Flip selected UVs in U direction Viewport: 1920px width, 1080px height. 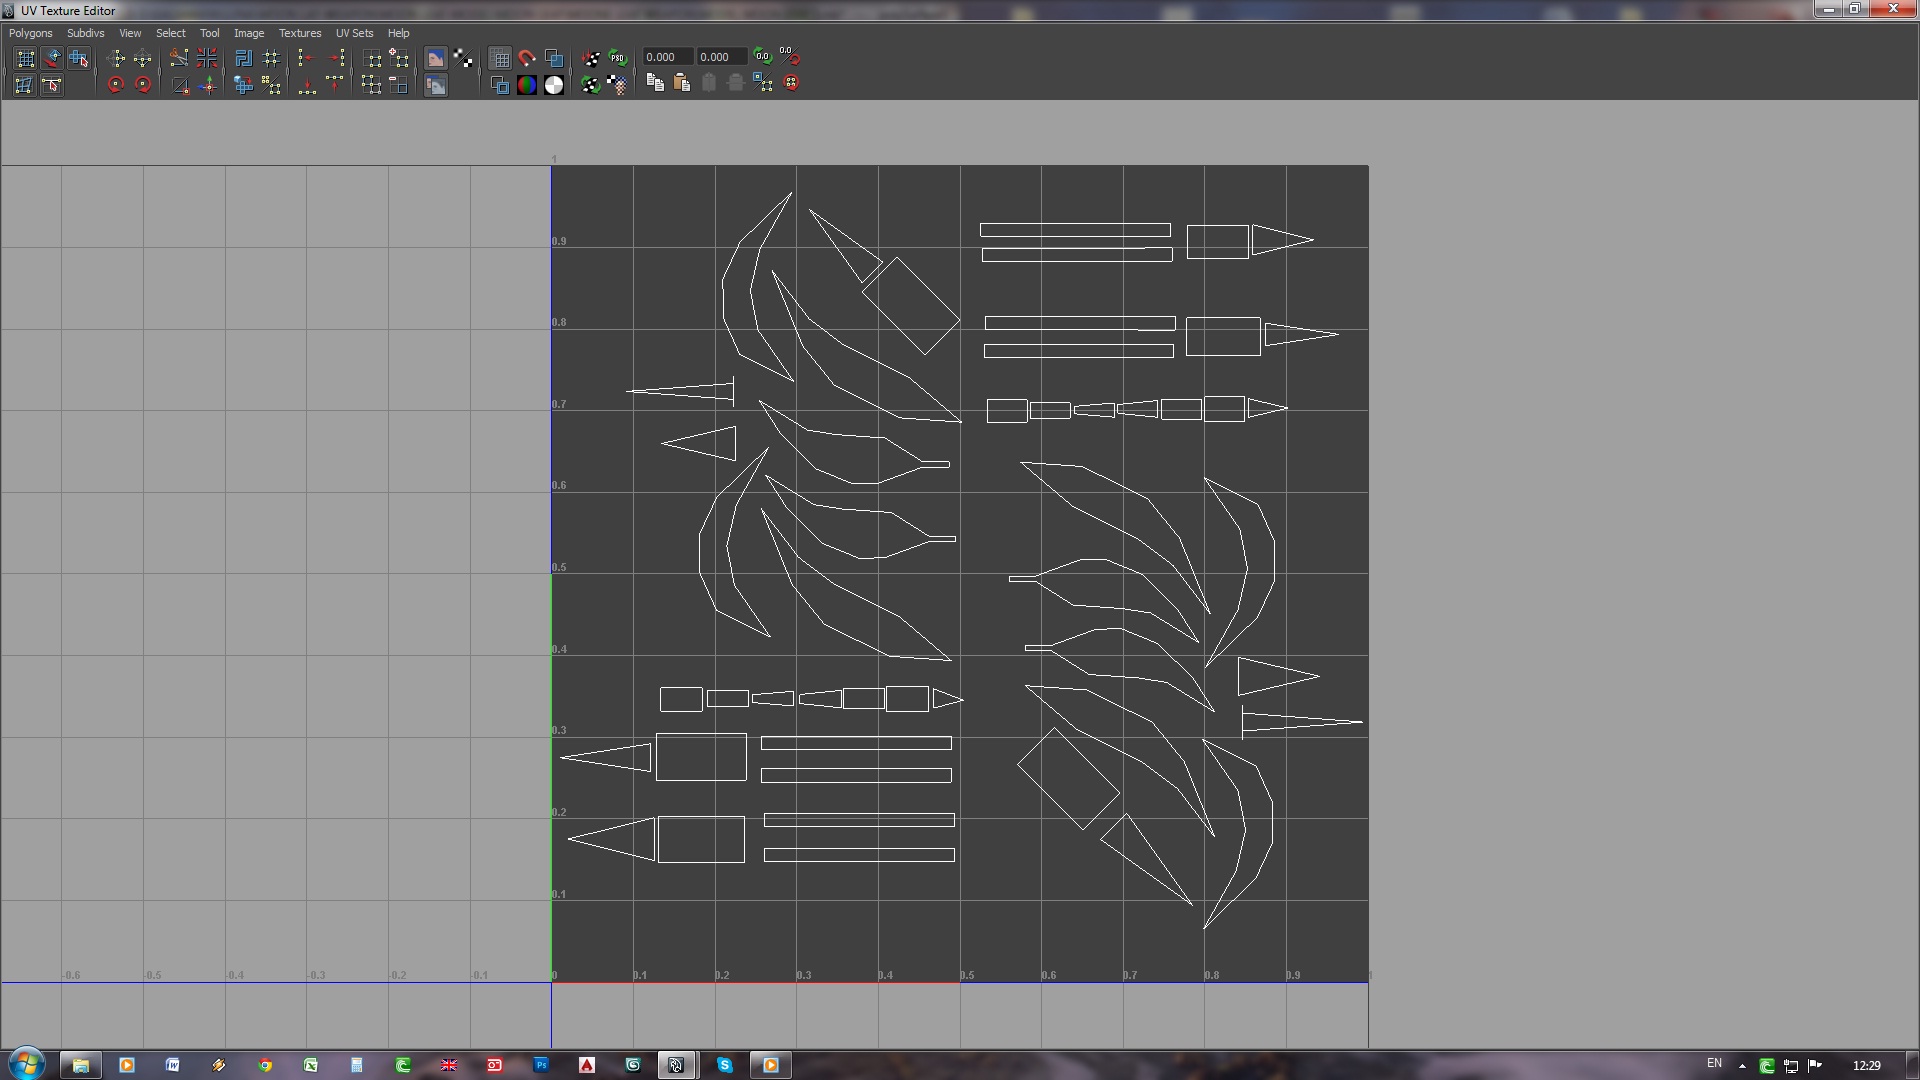click(116, 58)
